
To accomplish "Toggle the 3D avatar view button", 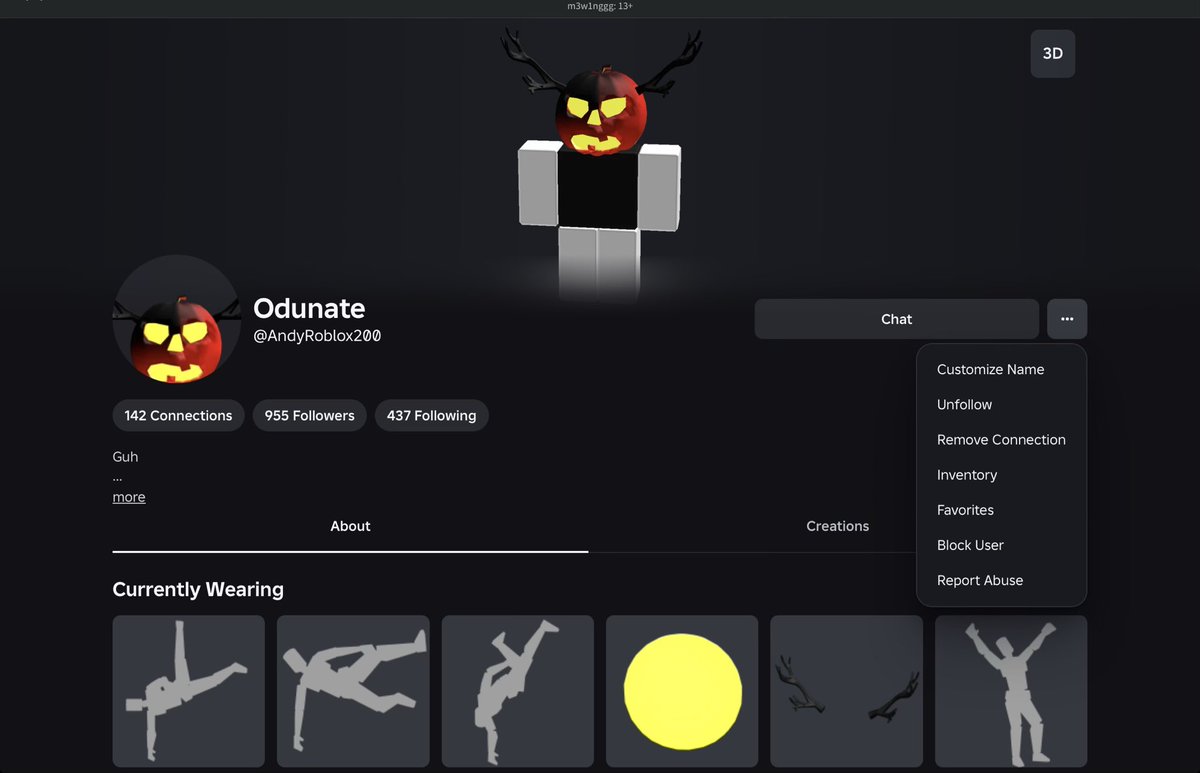I will pos(1053,54).
